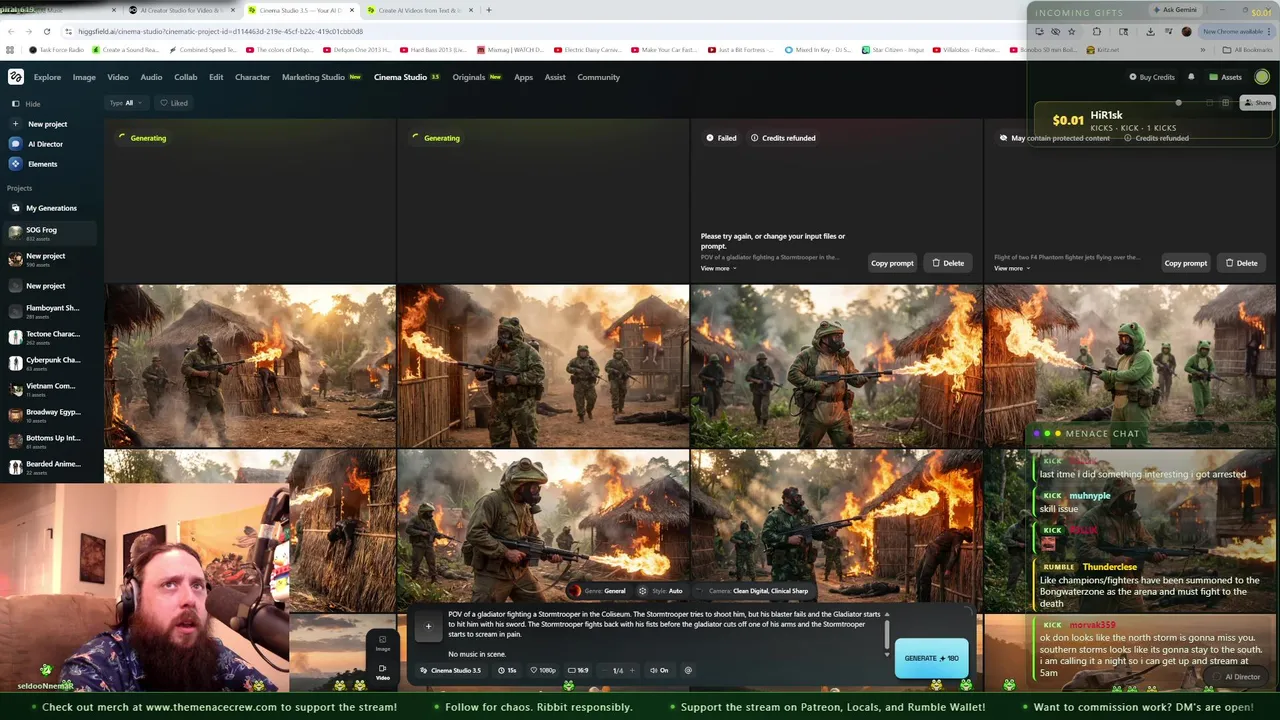Open the Audio menu

[151, 77]
